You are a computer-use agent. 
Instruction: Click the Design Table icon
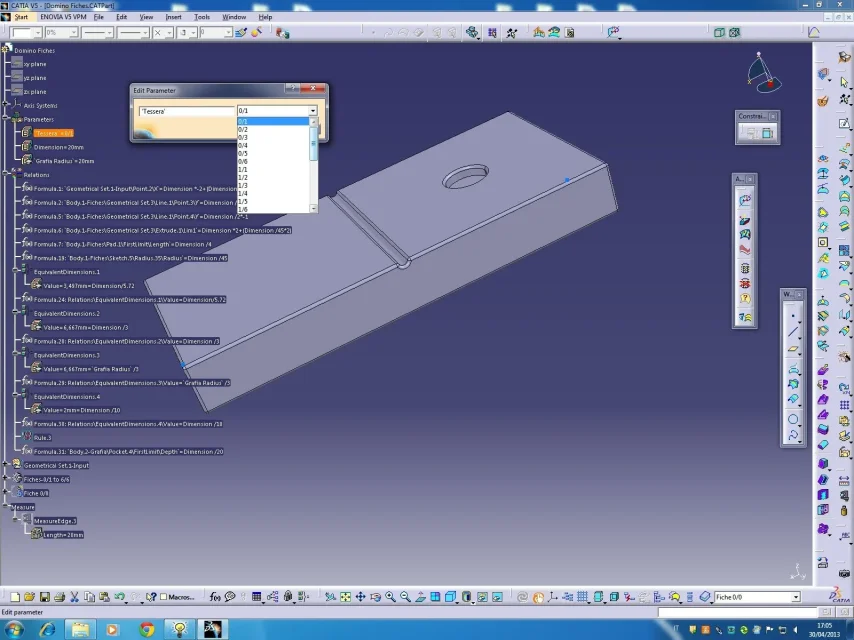[257, 597]
